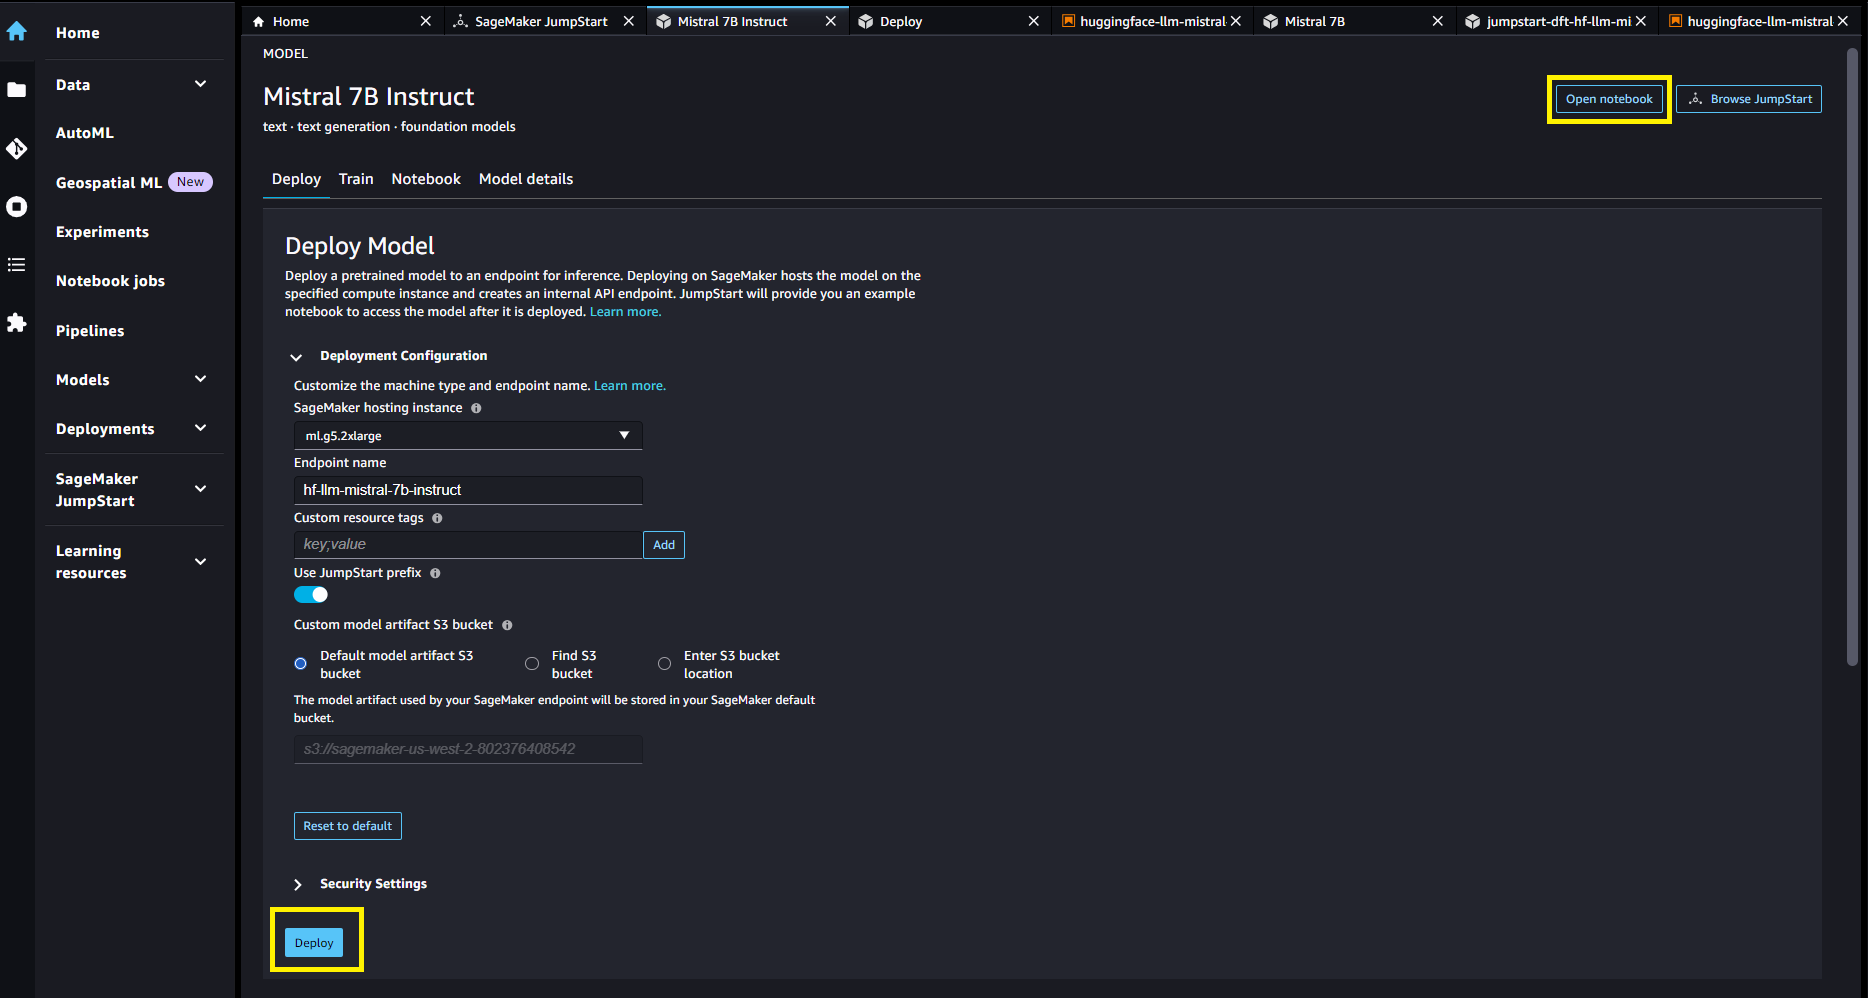The width and height of the screenshot is (1868, 998).
Task: Click the vertical scrollbar on the right
Action: 1852,357
